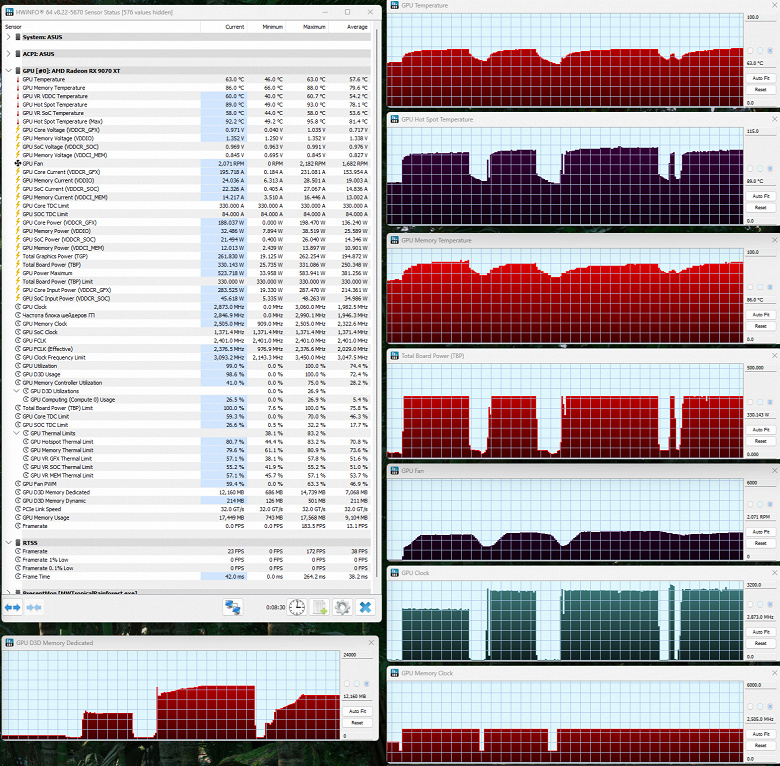Click window icon of GPU Temperature graph
The width and height of the screenshot is (780, 766).
(x=394, y=5)
